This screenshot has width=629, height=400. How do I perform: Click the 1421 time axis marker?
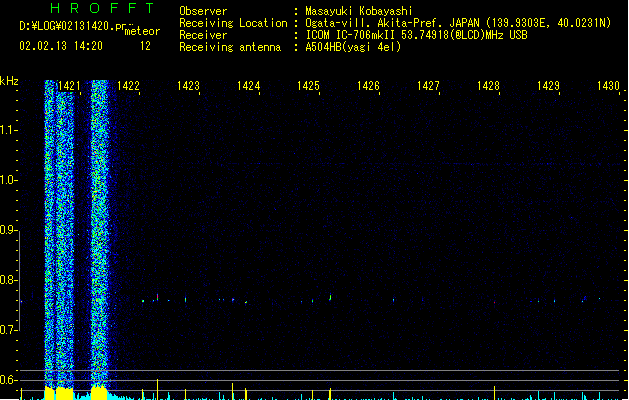click(x=69, y=86)
